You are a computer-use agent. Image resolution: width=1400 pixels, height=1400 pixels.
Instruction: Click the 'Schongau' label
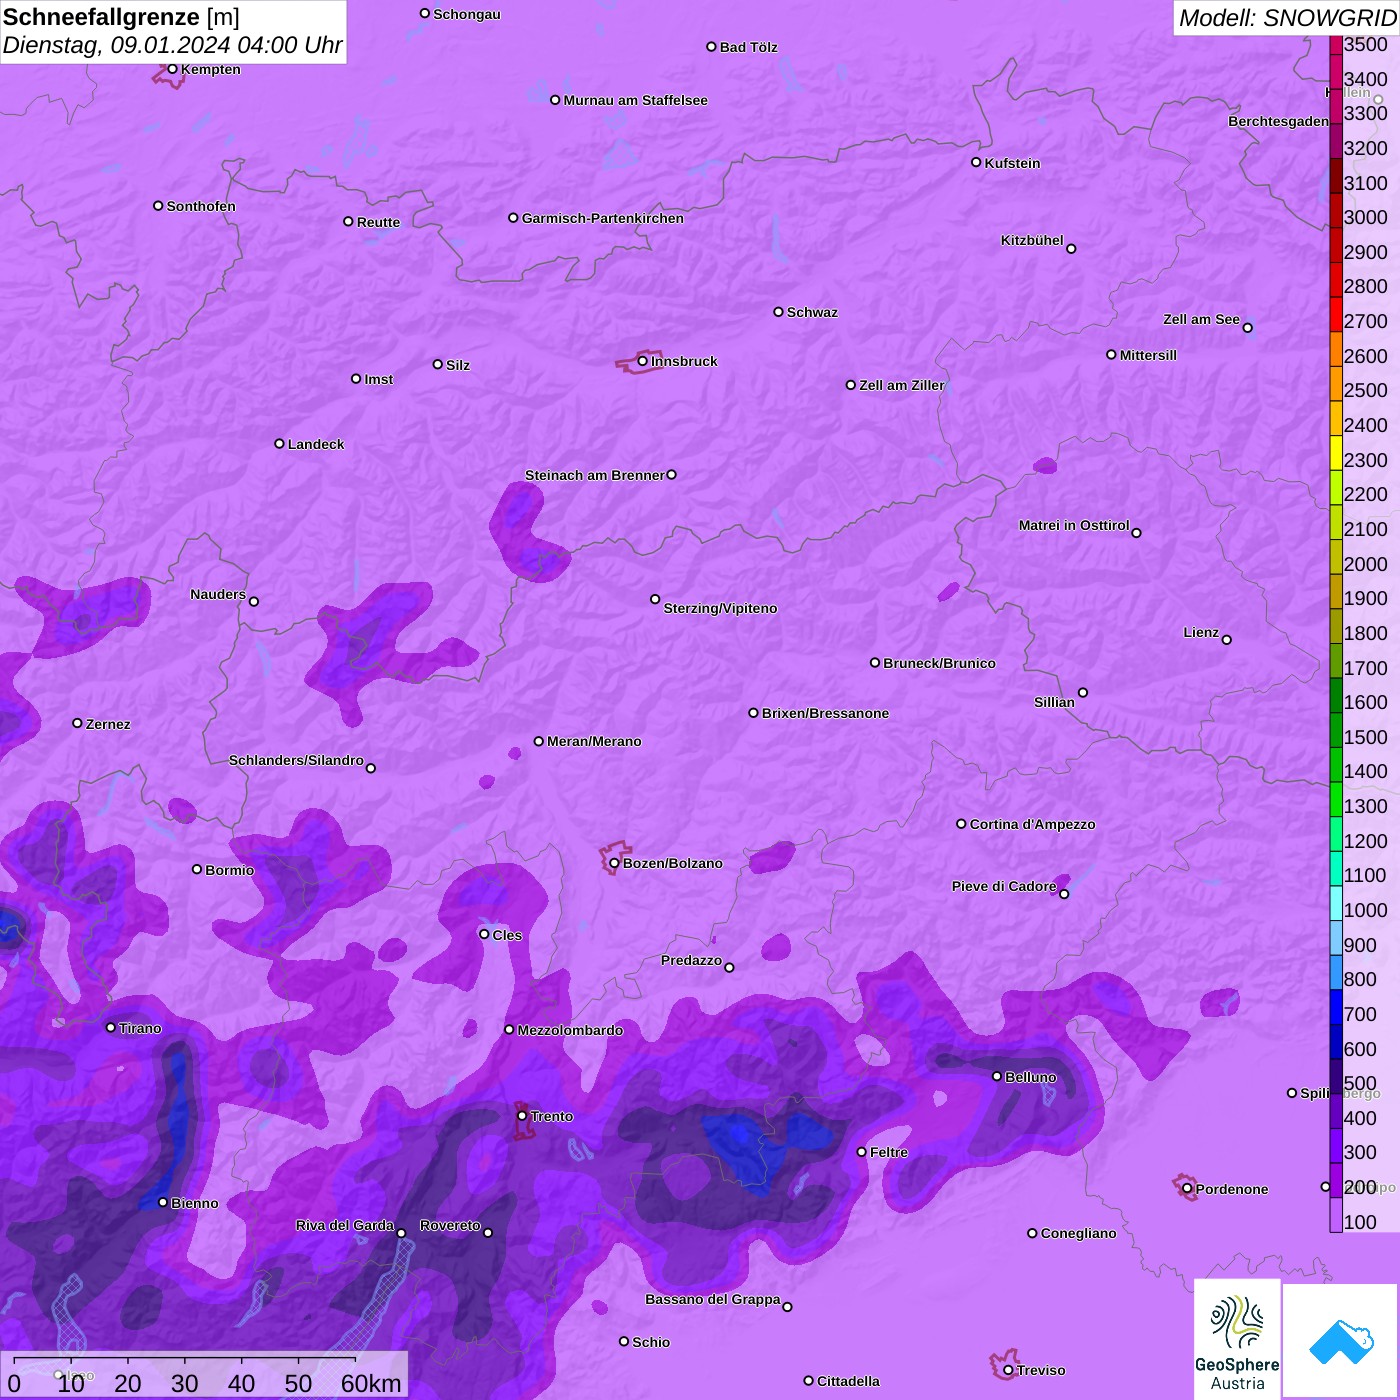[x=466, y=14]
